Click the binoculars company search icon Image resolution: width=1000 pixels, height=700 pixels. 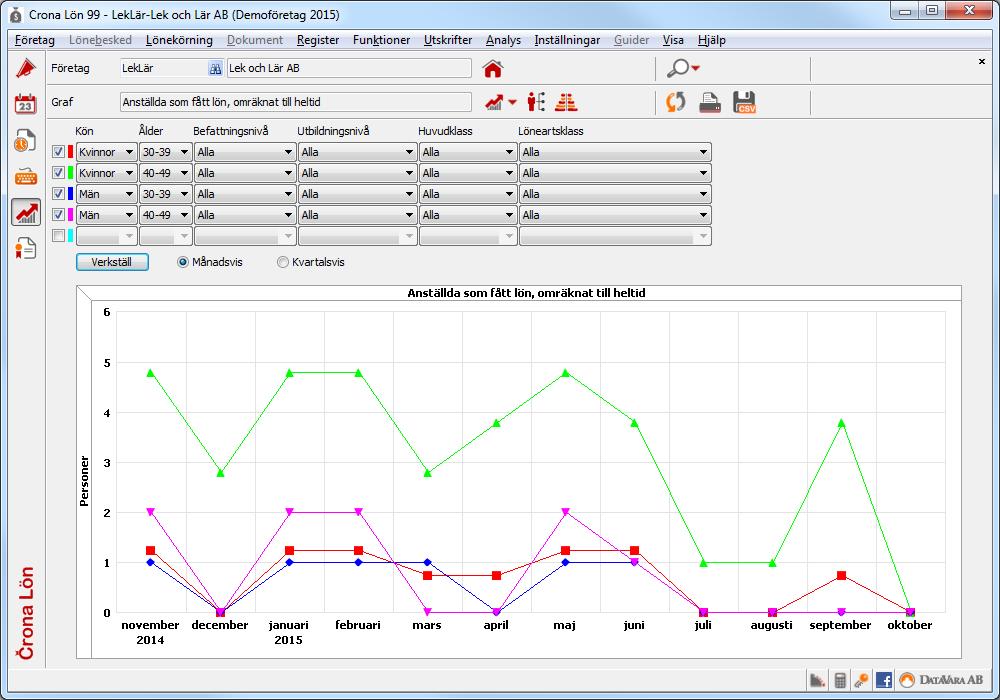(216, 68)
